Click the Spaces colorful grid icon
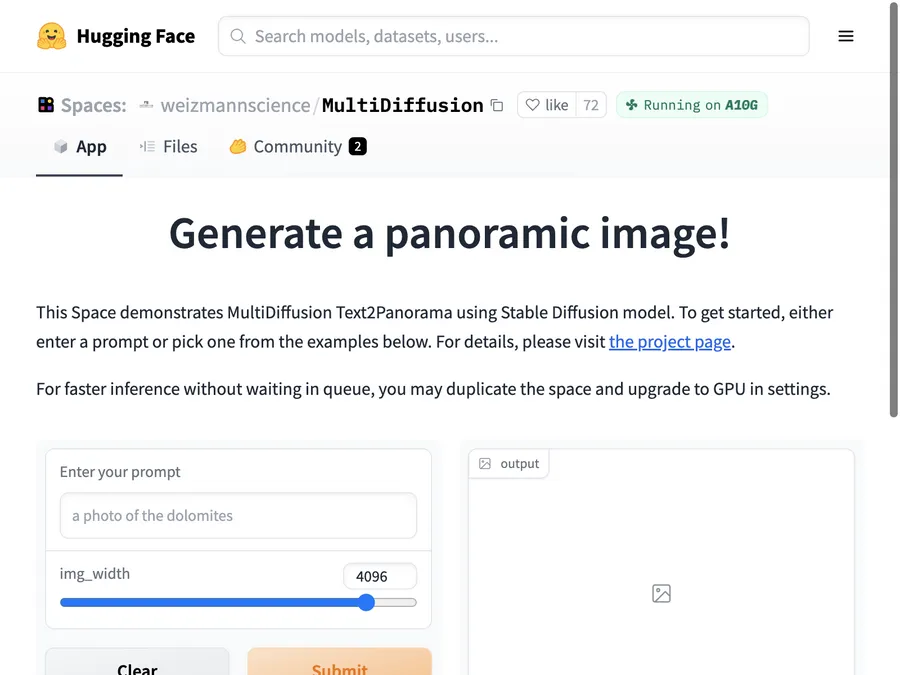The height and width of the screenshot is (675, 900). pos(46,105)
